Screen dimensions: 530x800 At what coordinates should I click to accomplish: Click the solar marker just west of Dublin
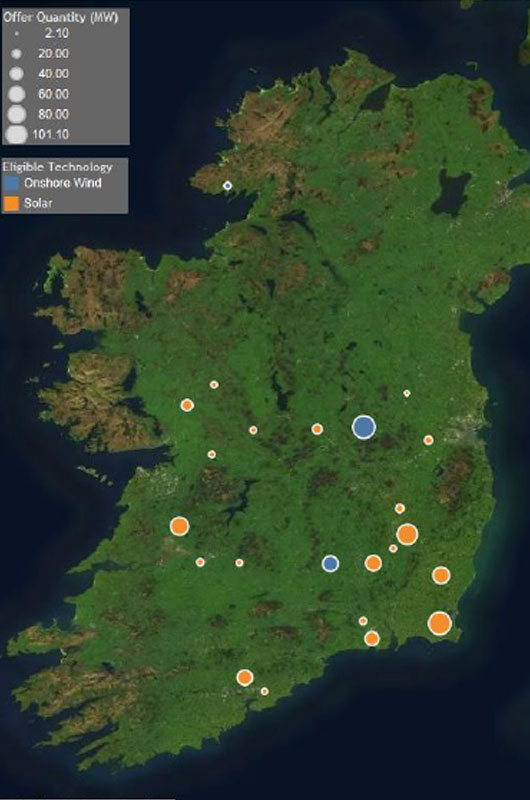click(428, 440)
